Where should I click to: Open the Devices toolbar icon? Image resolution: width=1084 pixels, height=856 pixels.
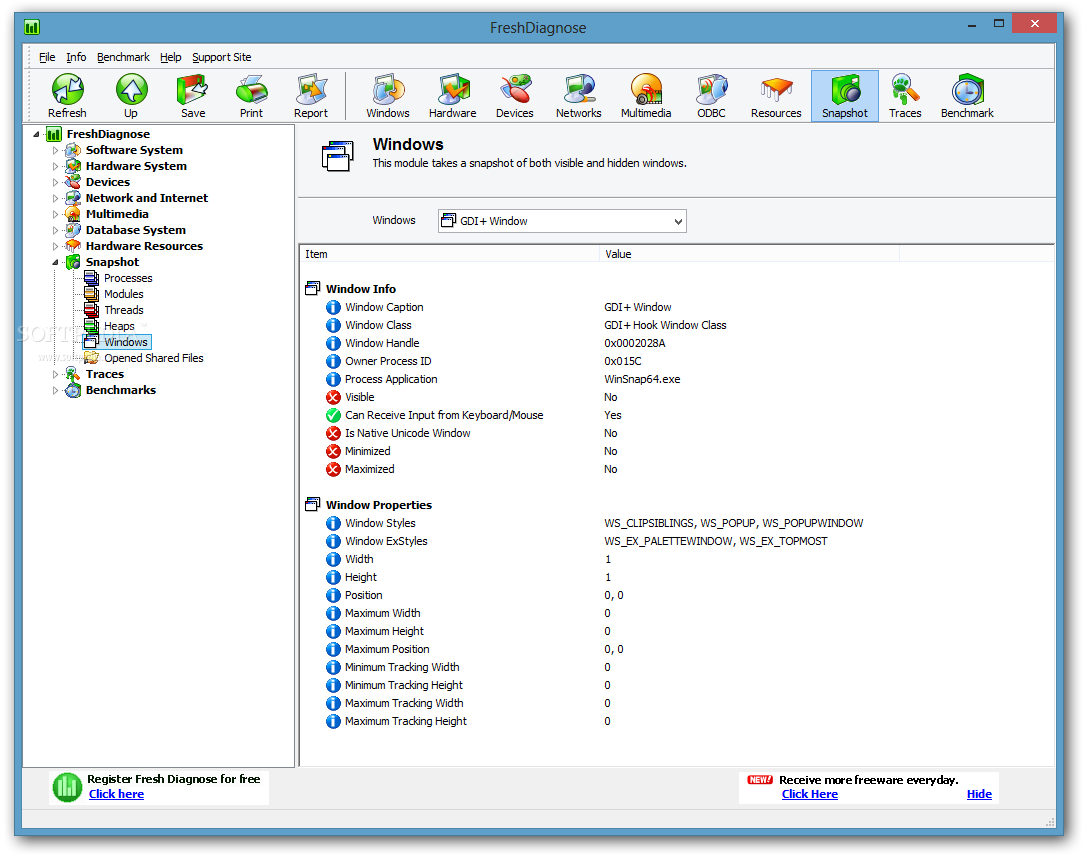(515, 95)
